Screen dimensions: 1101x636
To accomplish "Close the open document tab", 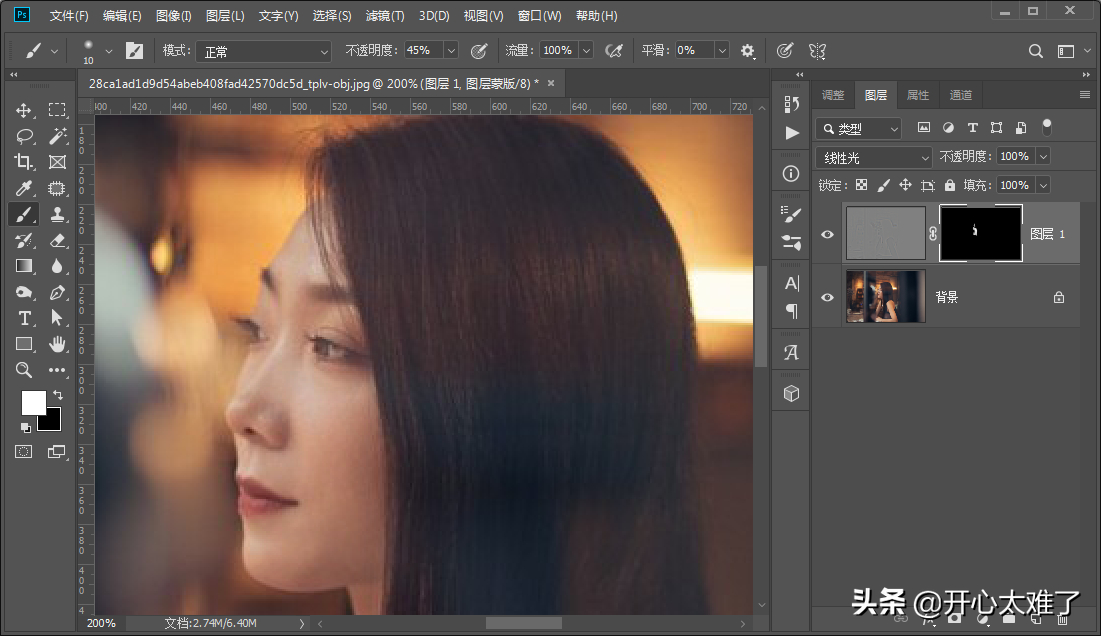I will (x=550, y=83).
